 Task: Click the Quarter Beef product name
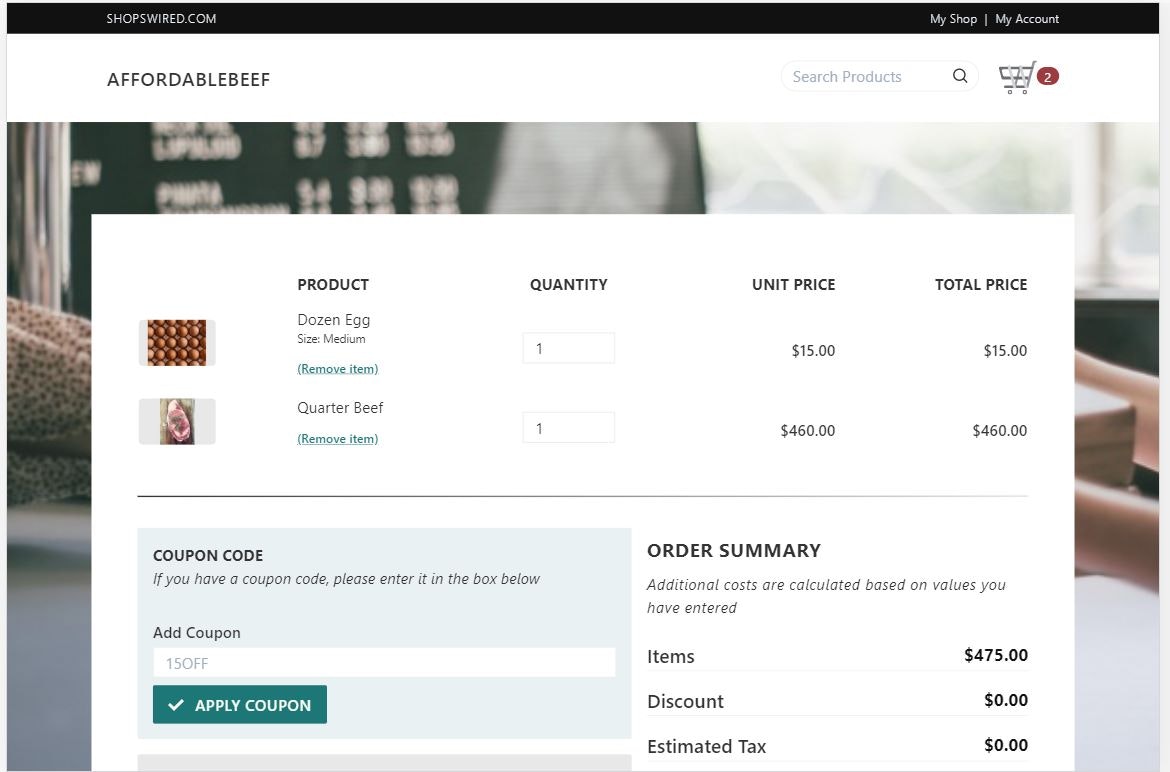[340, 407]
